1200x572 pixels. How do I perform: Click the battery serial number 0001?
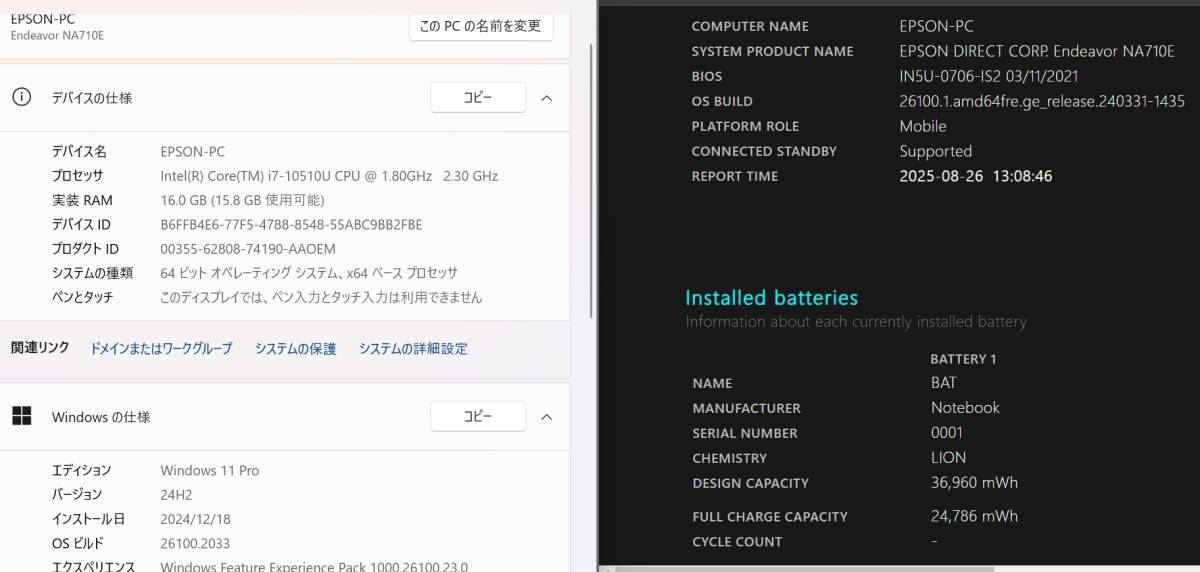click(946, 432)
